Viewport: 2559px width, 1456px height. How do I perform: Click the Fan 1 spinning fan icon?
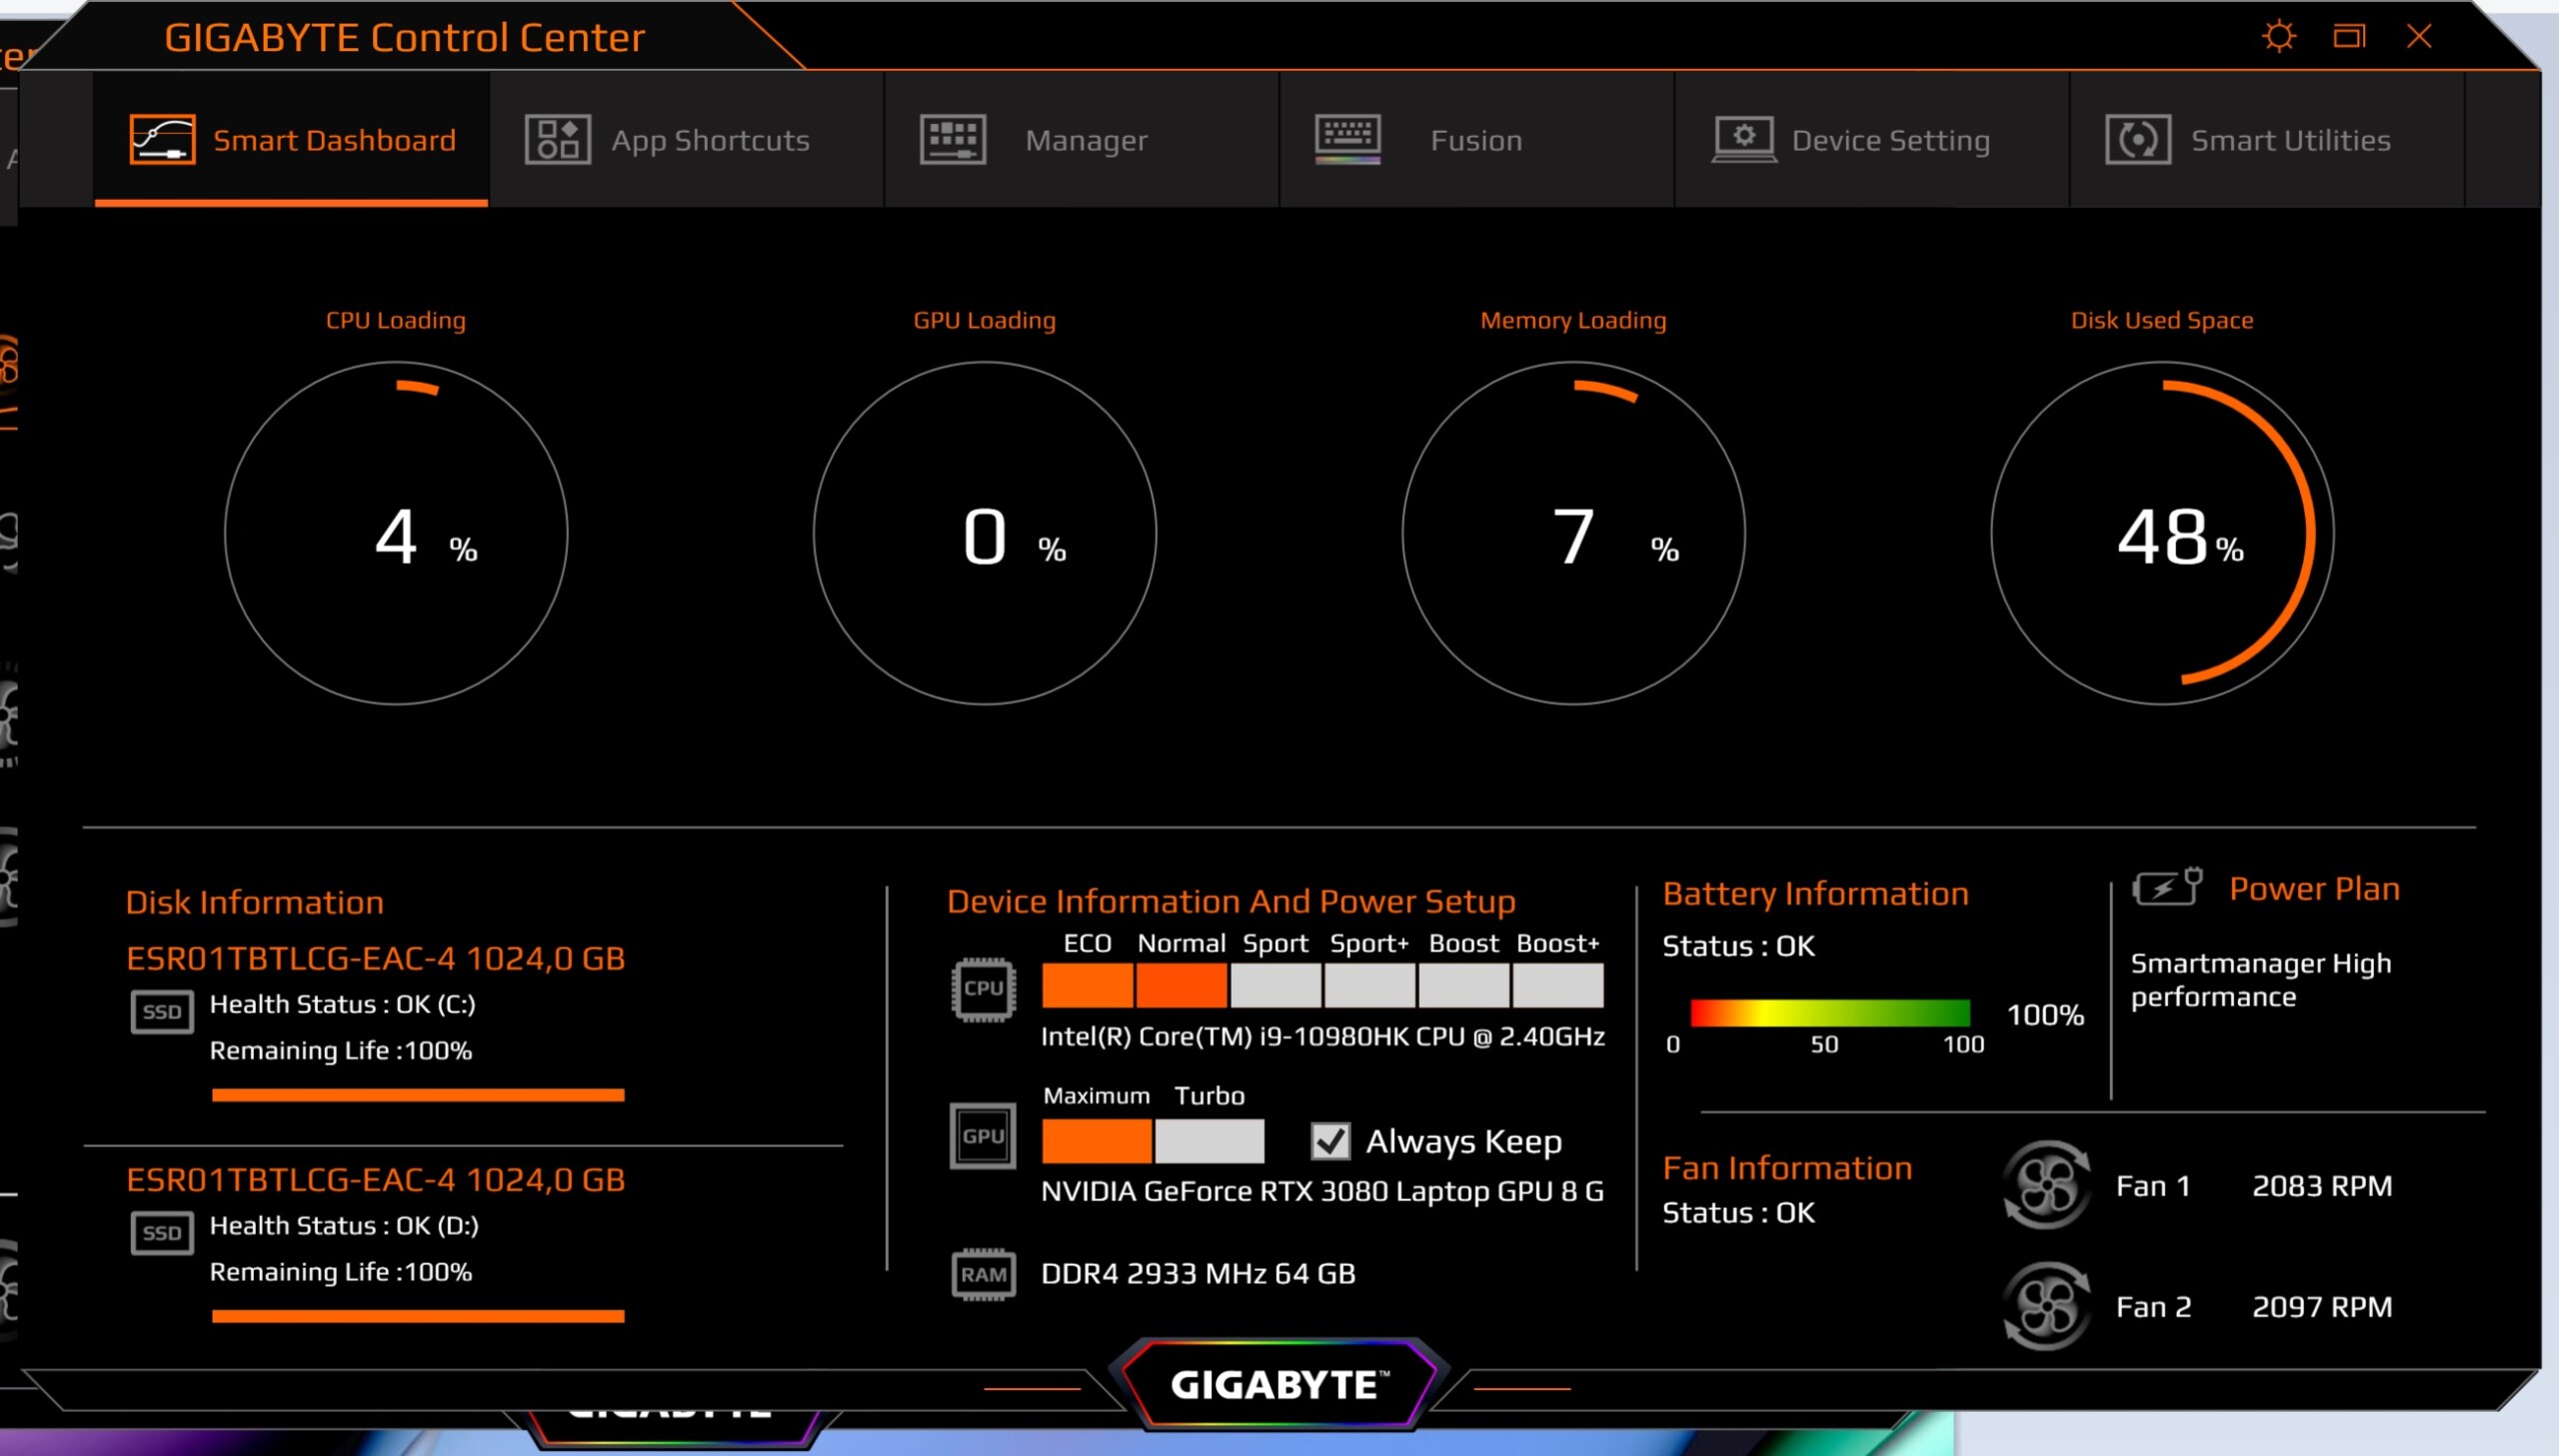click(x=2046, y=1185)
